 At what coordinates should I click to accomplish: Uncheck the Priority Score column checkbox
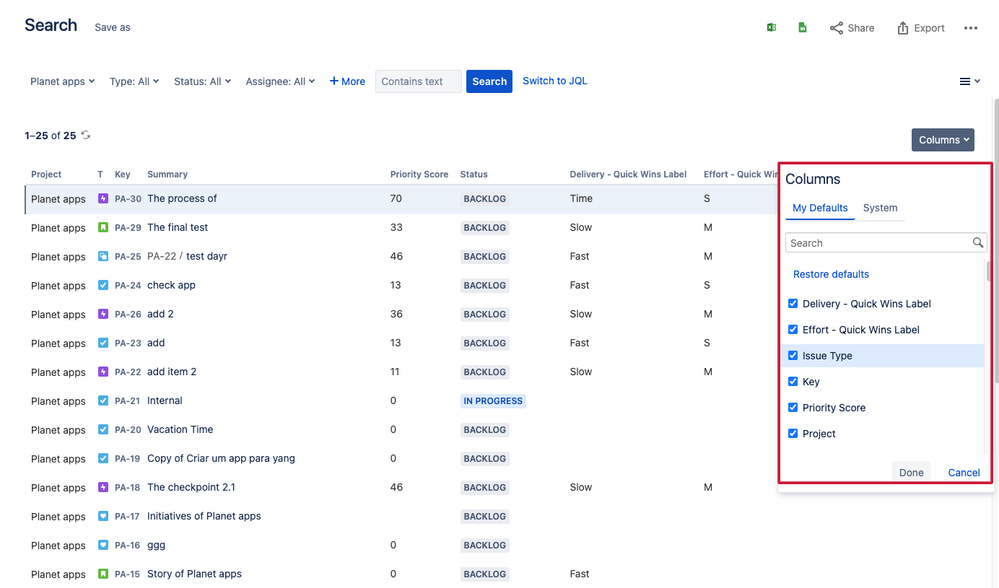[793, 408]
